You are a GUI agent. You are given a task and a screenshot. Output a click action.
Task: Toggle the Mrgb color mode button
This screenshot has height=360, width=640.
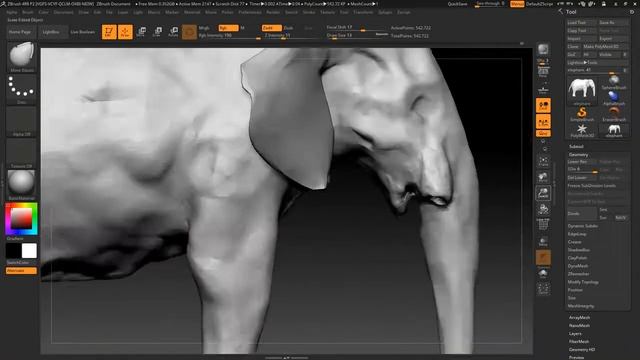click(x=204, y=28)
